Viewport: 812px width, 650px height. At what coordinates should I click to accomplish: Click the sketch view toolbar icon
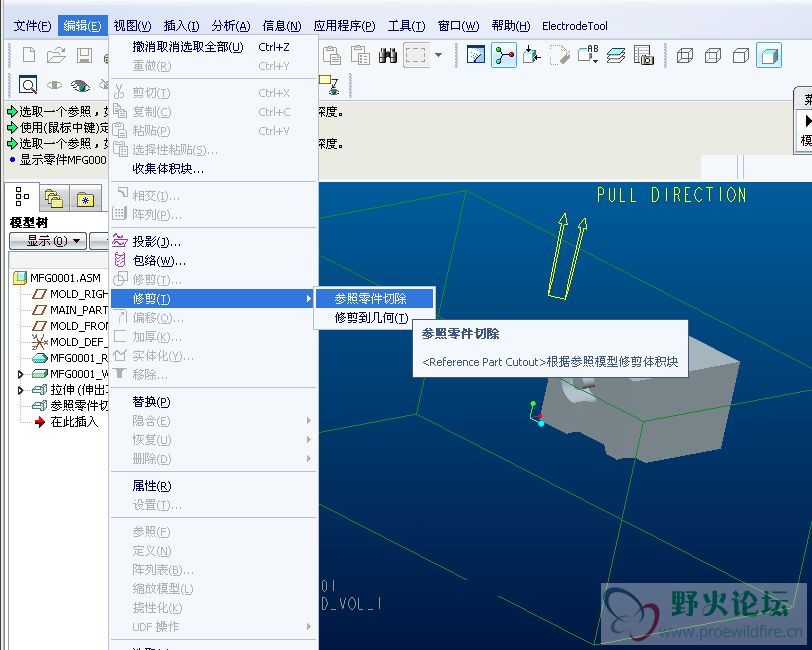(475, 55)
